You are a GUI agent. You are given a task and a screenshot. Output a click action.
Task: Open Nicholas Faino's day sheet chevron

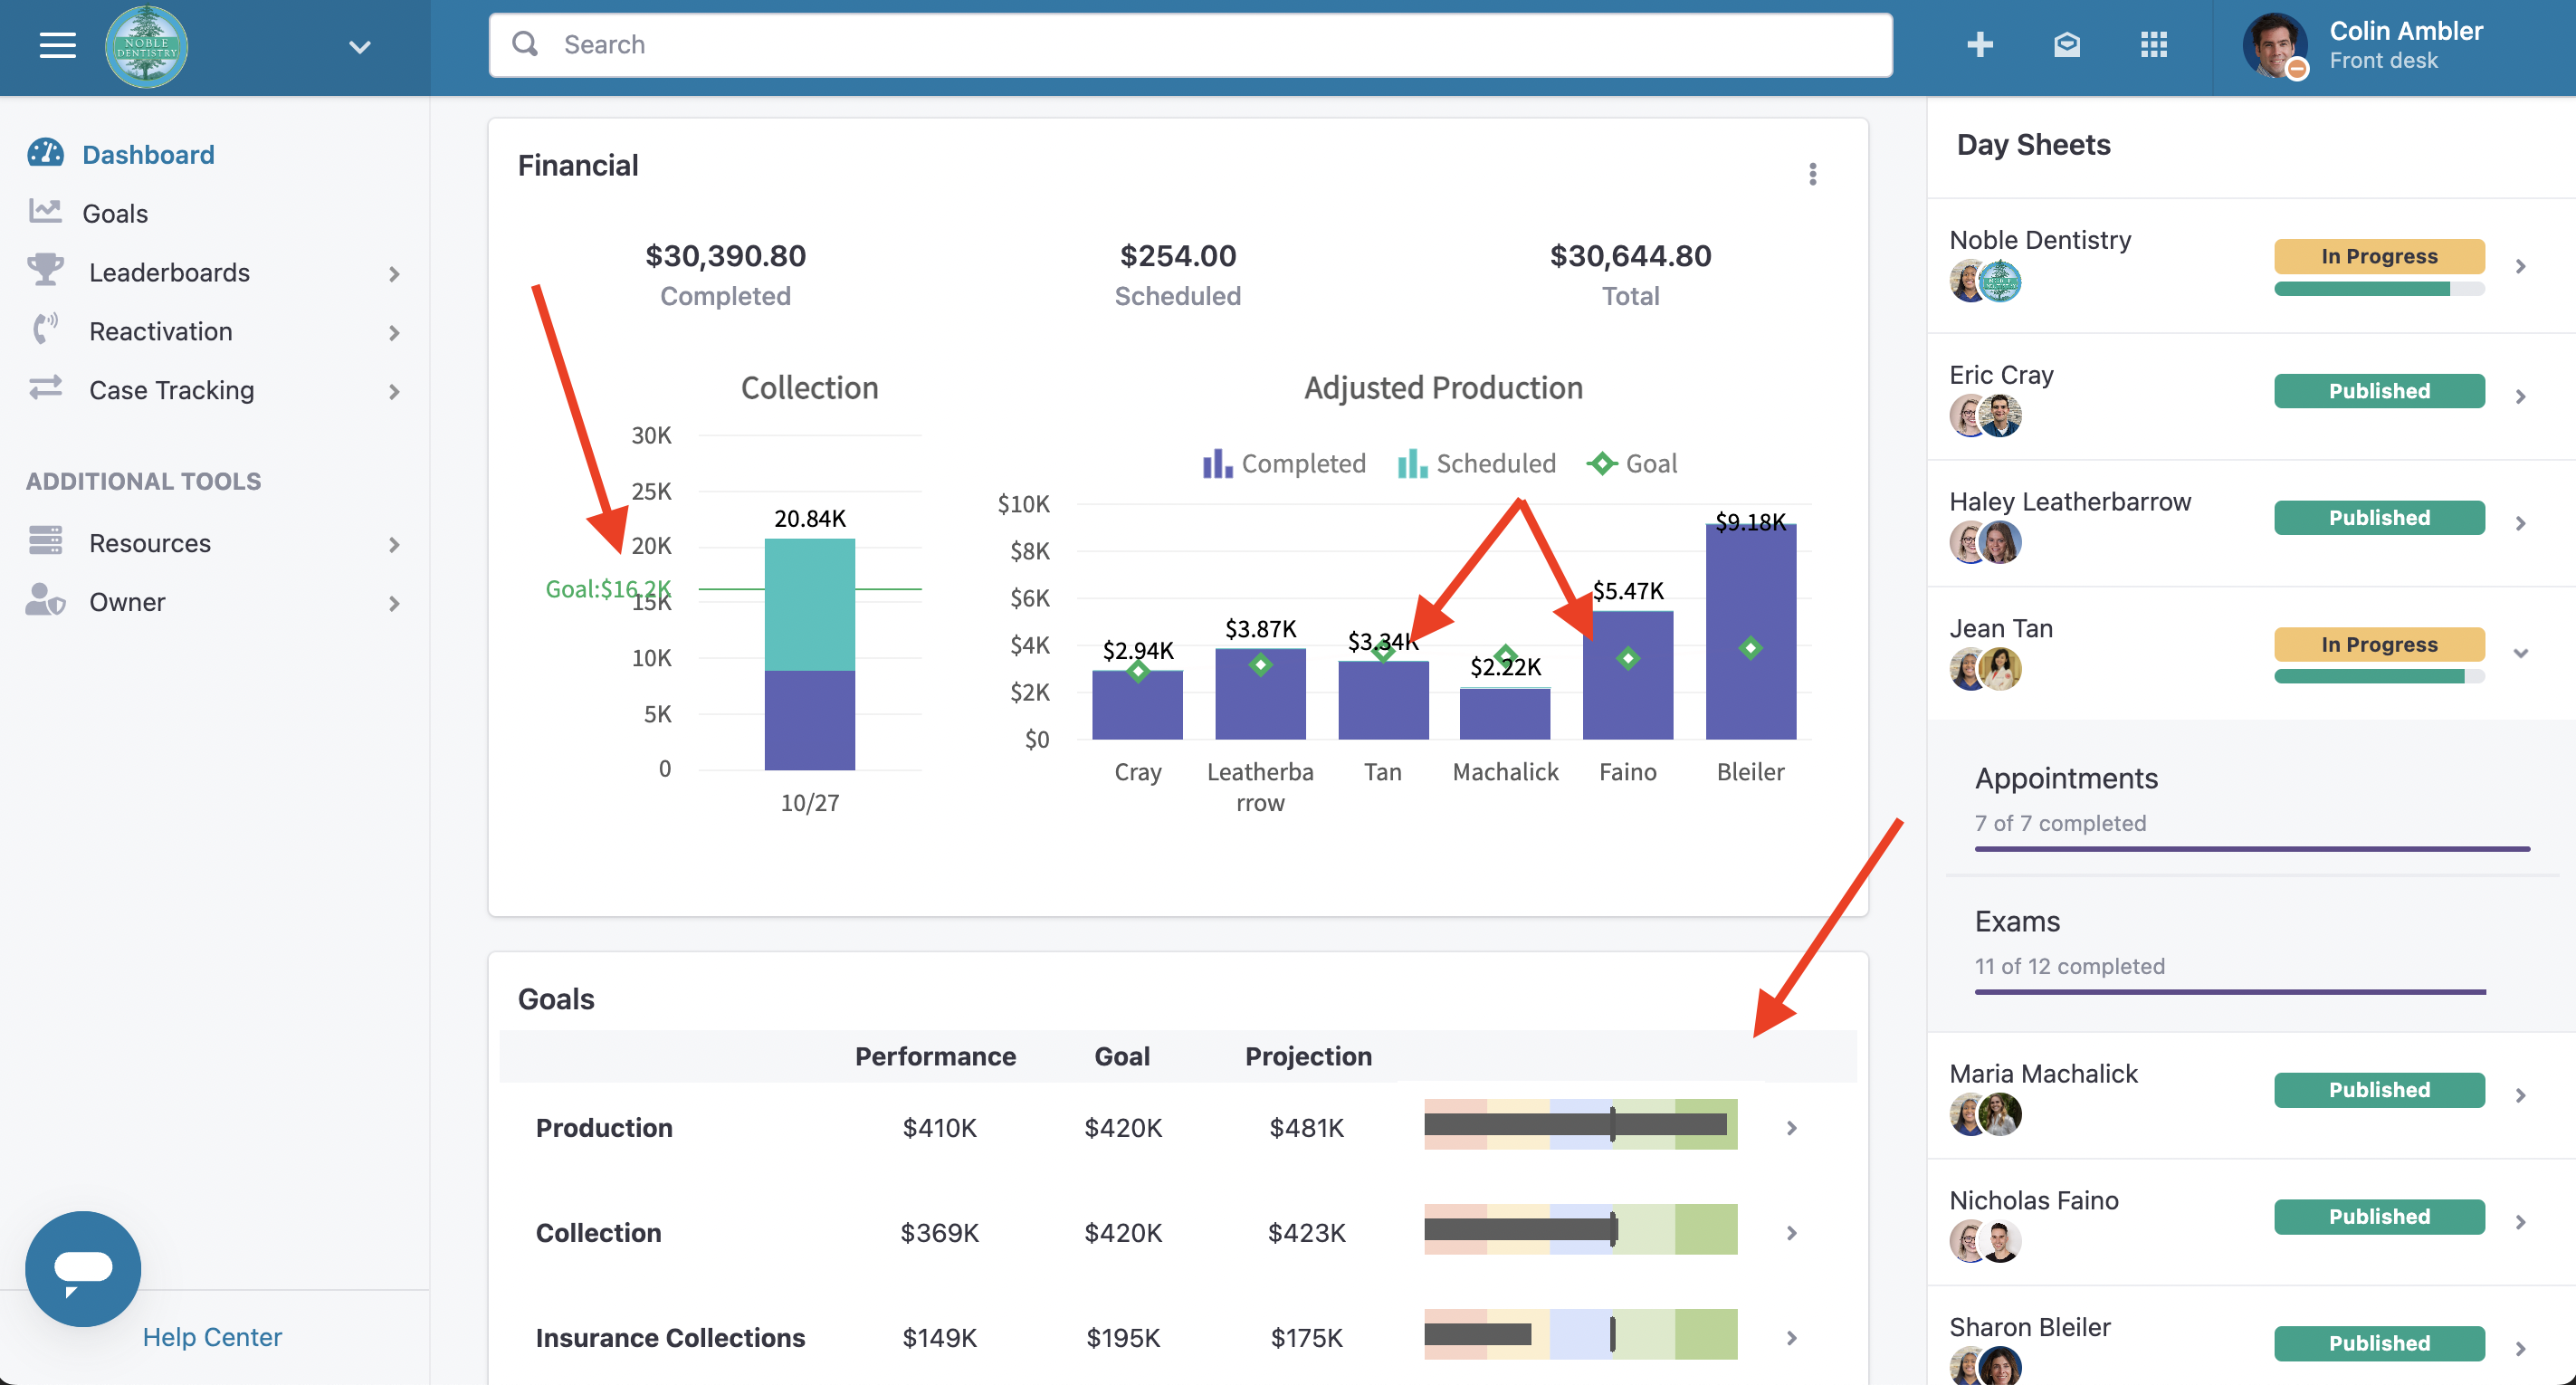coord(2521,1222)
